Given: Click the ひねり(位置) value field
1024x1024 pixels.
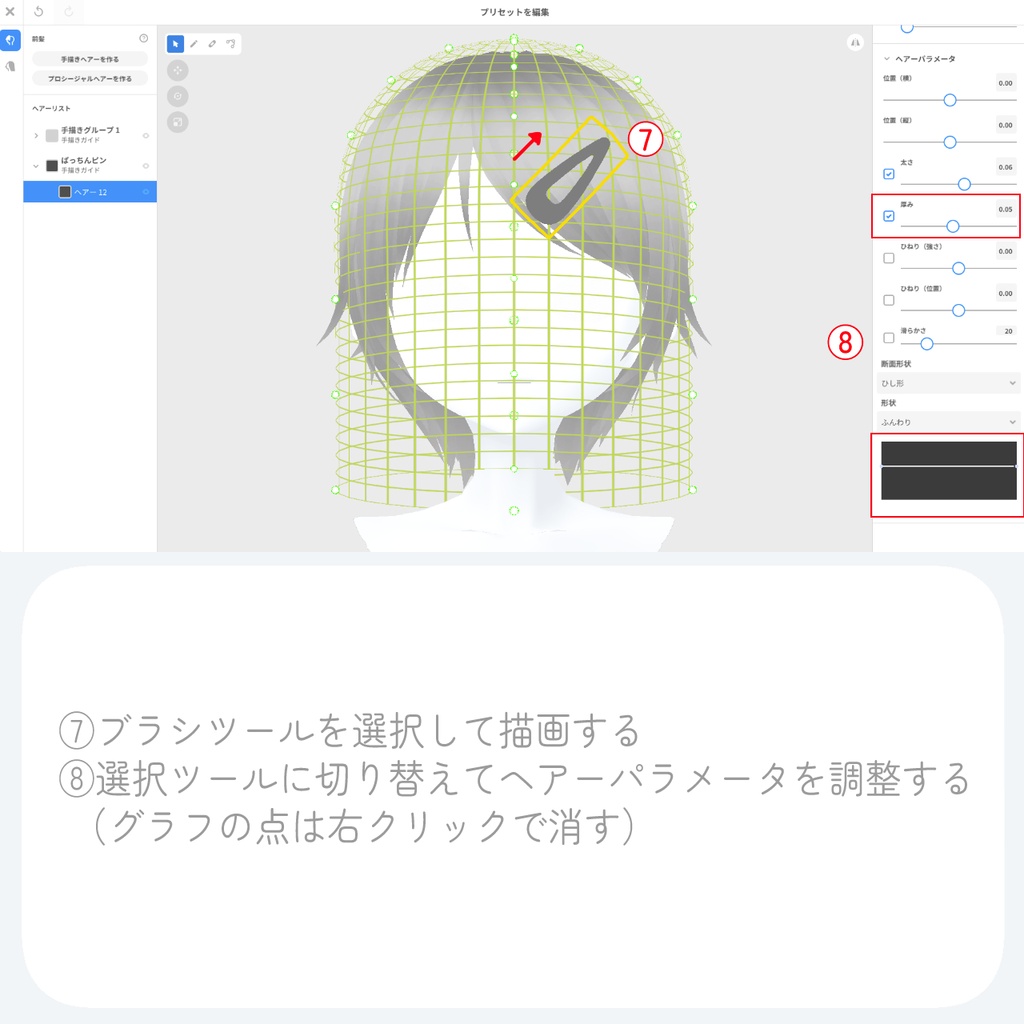Looking at the screenshot, I should click(1005, 294).
